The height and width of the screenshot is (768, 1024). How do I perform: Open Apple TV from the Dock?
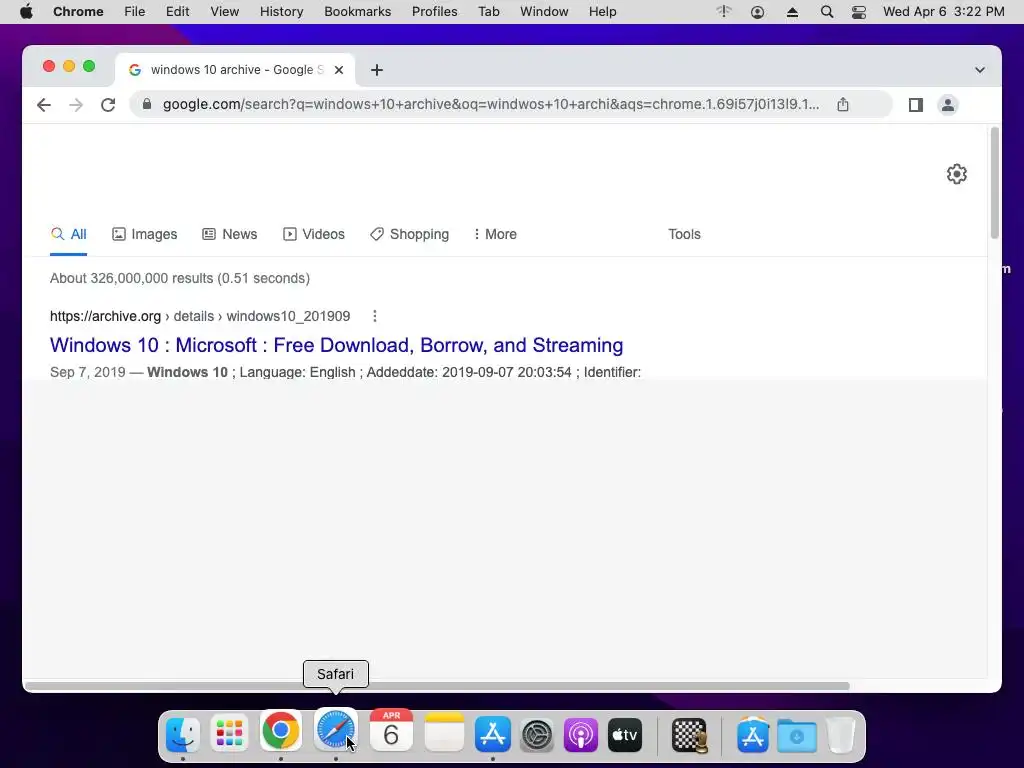coord(624,734)
